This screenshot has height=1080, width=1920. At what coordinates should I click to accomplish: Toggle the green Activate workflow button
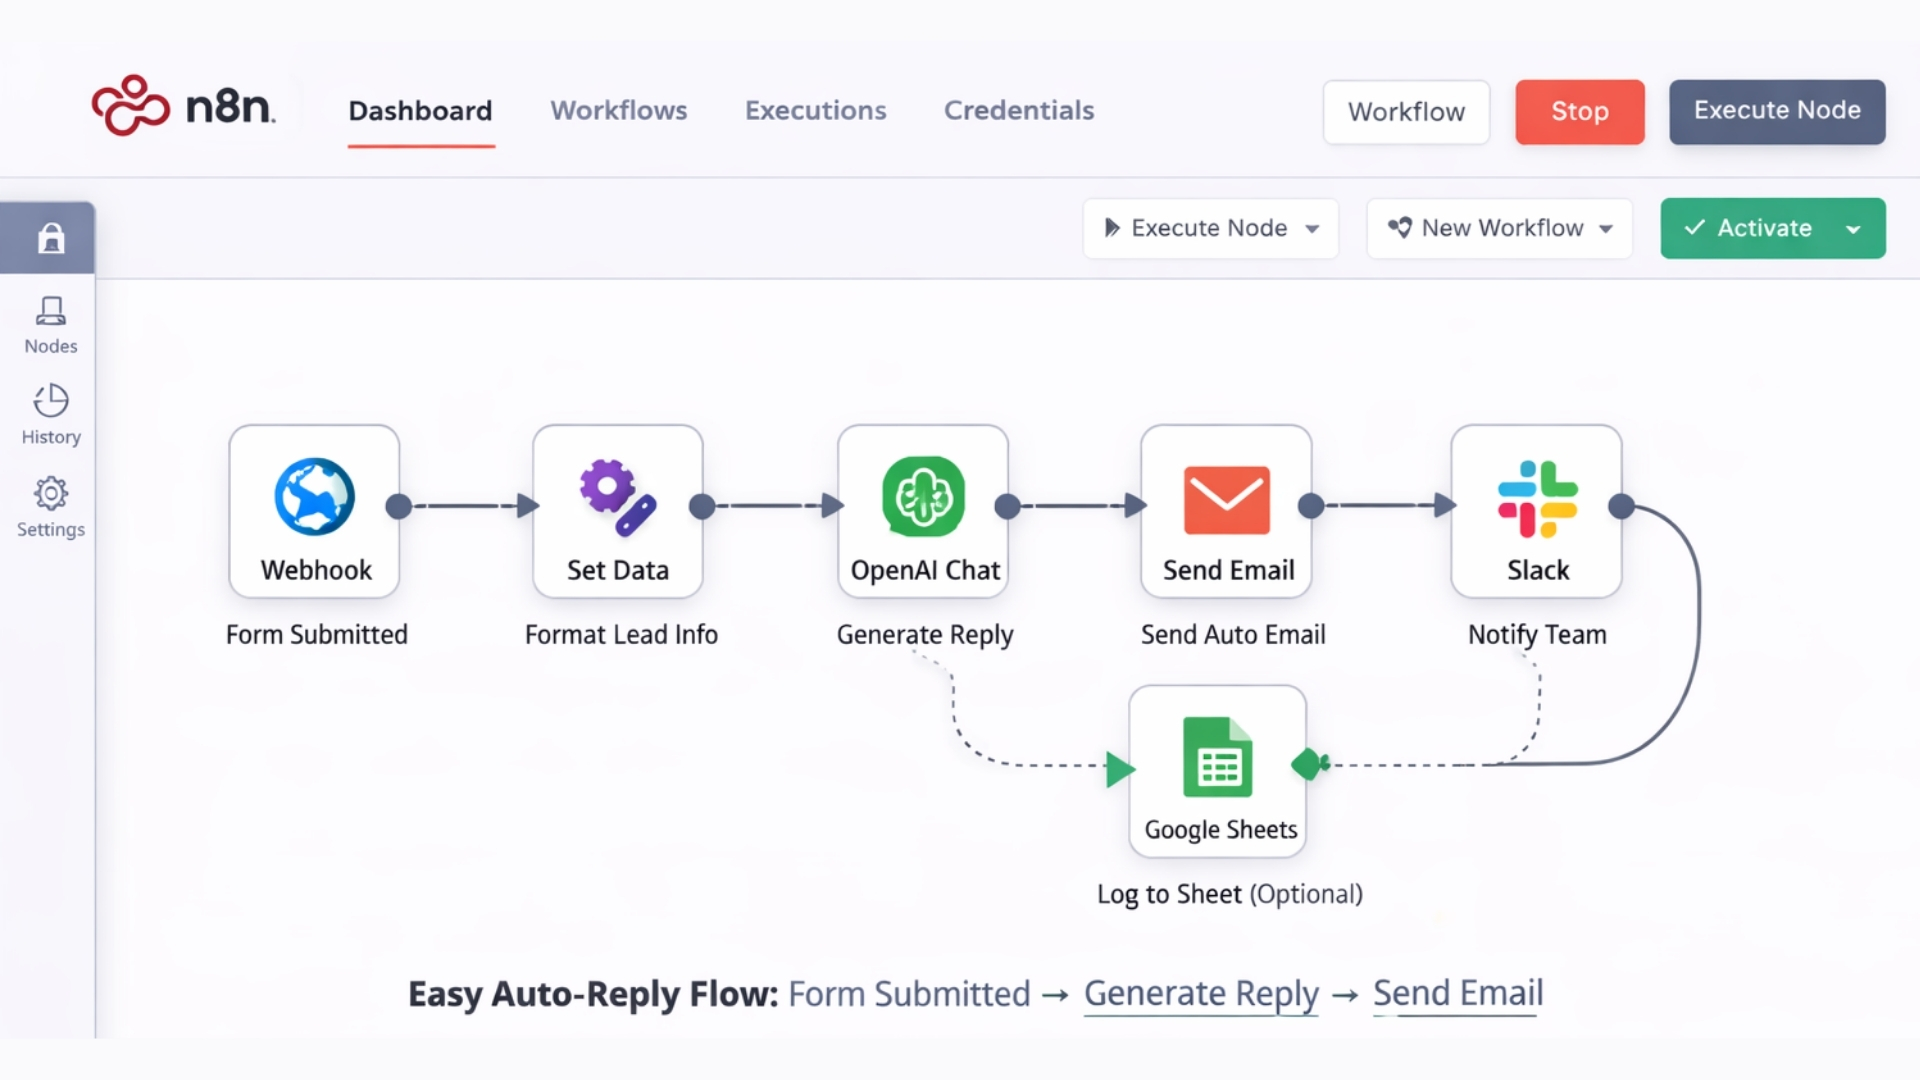click(1748, 228)
